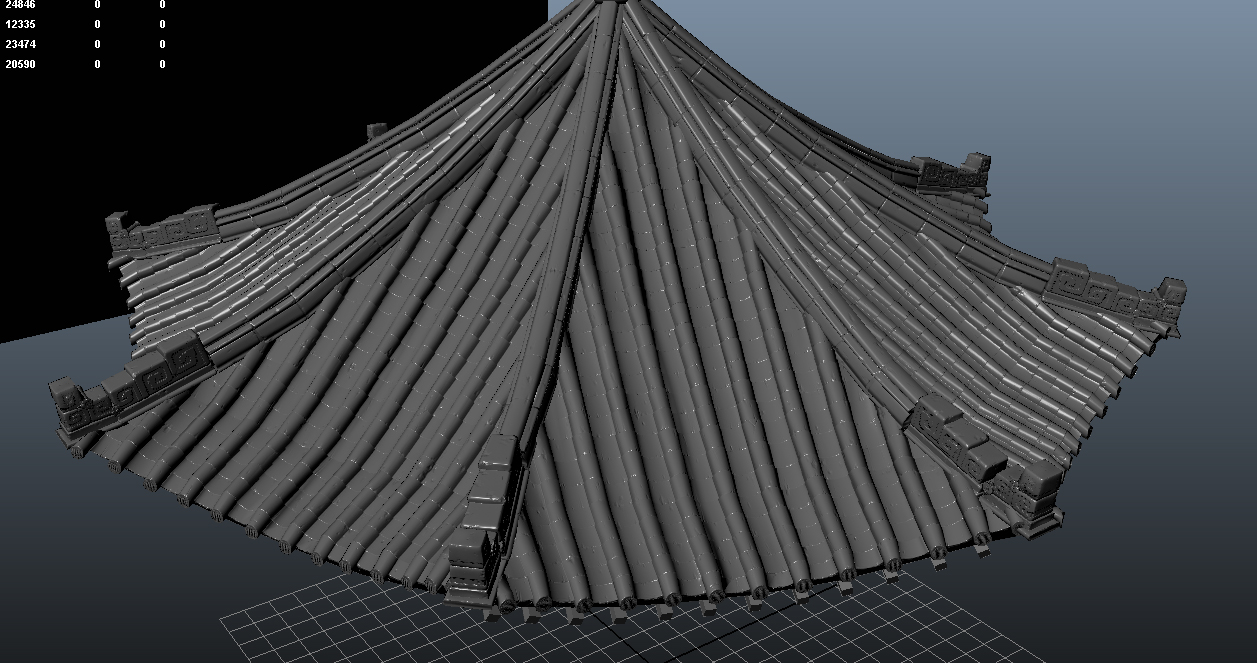Select the lower-right carved ridge end piece
The image size is (1257, 663).
pyautogui.click(x=985, y=460)
